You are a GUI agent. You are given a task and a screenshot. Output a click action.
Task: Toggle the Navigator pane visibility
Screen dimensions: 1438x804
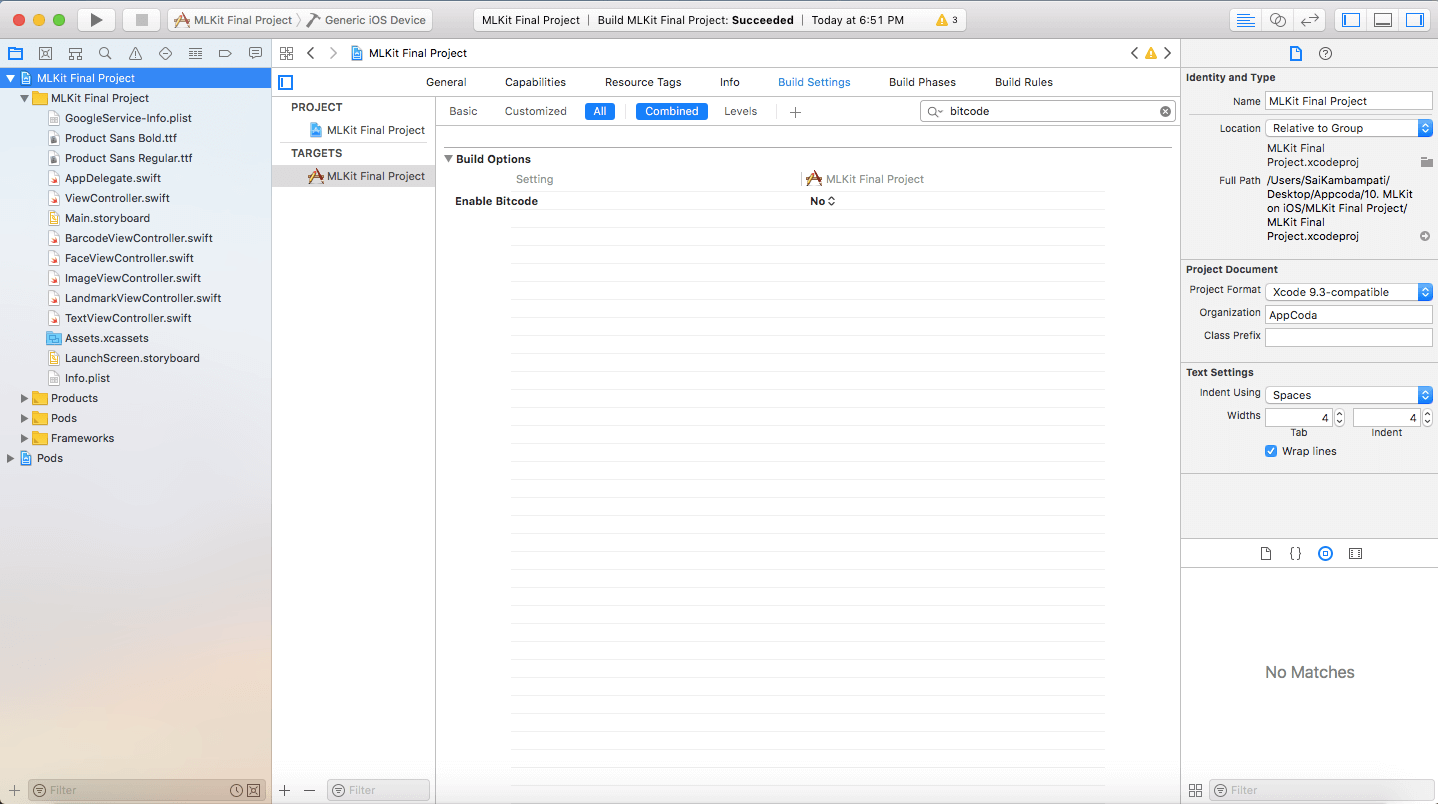tap(1351, 20)
